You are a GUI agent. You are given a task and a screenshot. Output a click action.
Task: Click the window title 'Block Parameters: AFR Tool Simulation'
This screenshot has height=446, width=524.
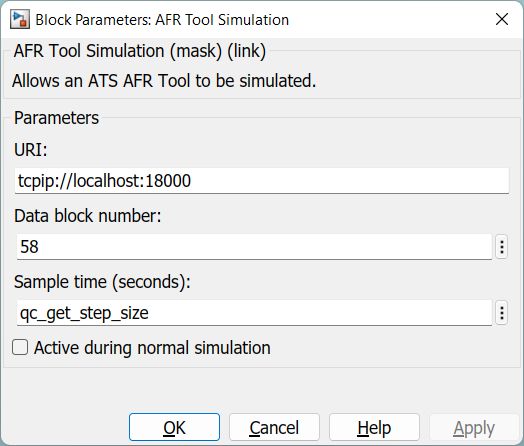point(162,20)
